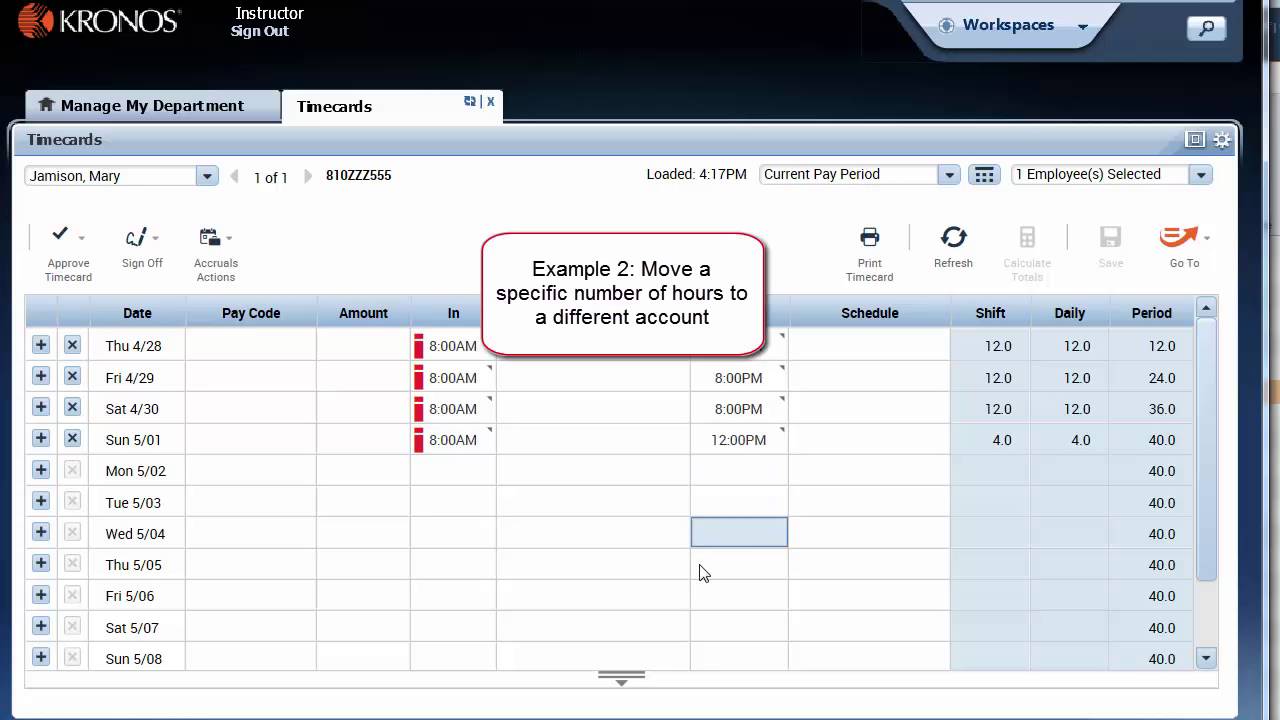Open the Current Pay Period dropdown

coord(950,175)
